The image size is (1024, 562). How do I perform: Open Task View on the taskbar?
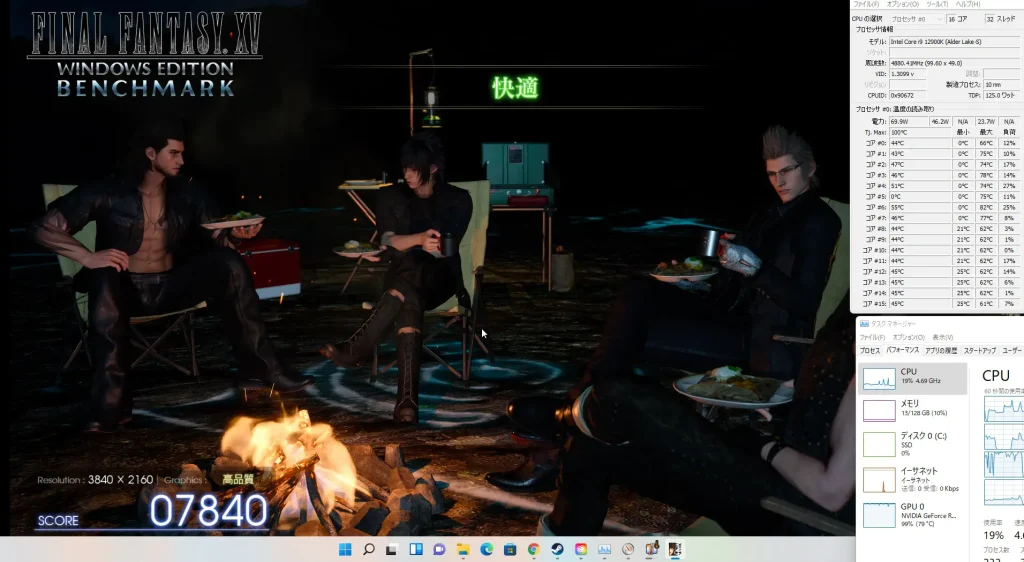(392, 550)
